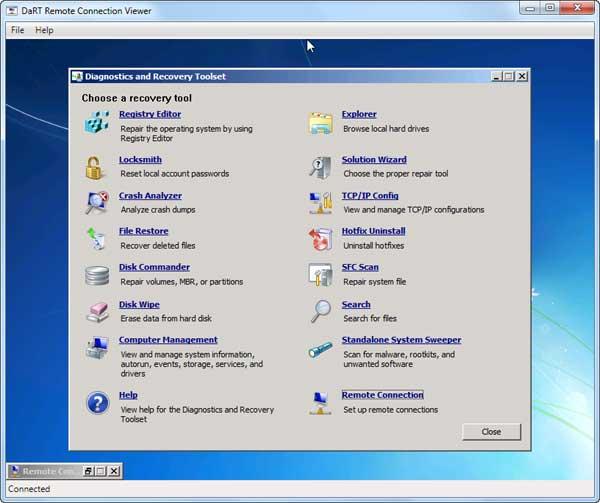Launch the SFC Scan link
The width and height of the screenshot is (600, 503).
[360, 267]
